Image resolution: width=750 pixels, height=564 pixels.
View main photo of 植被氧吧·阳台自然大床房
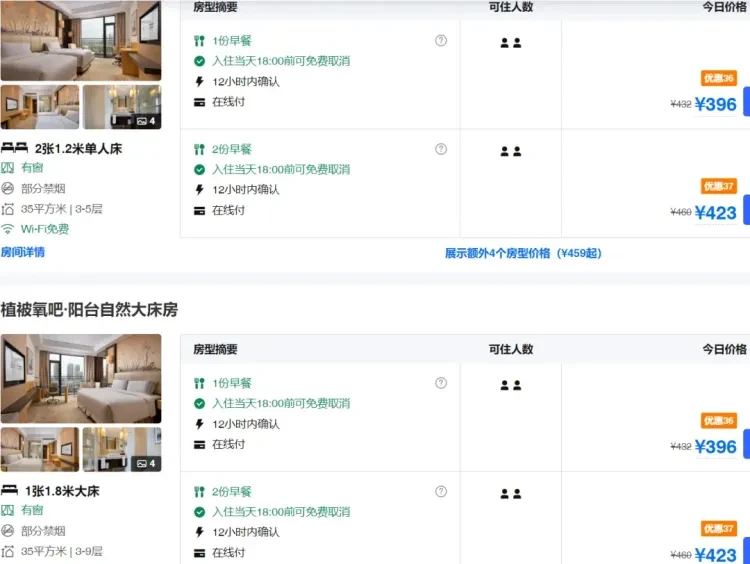[x=80, y=378]
